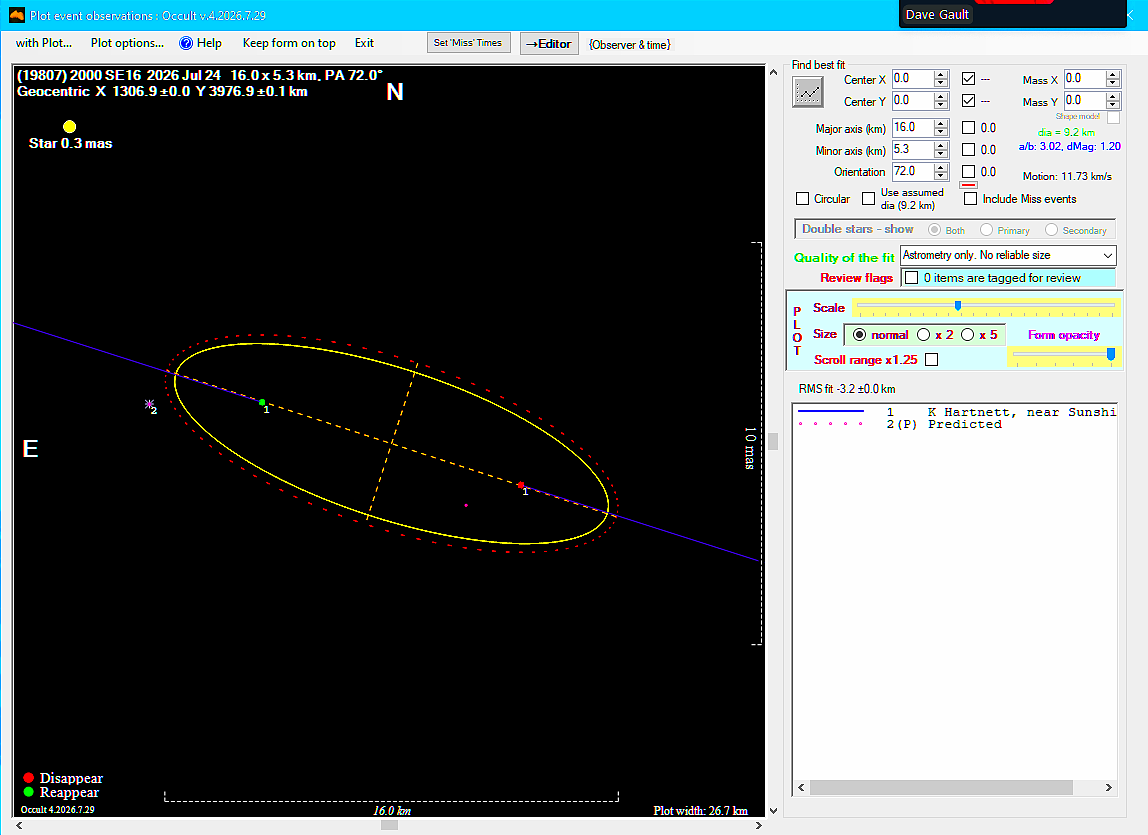Toggle the Shape model checkbox
The image size is (1148, 835).
click(x=1113, y=118)
